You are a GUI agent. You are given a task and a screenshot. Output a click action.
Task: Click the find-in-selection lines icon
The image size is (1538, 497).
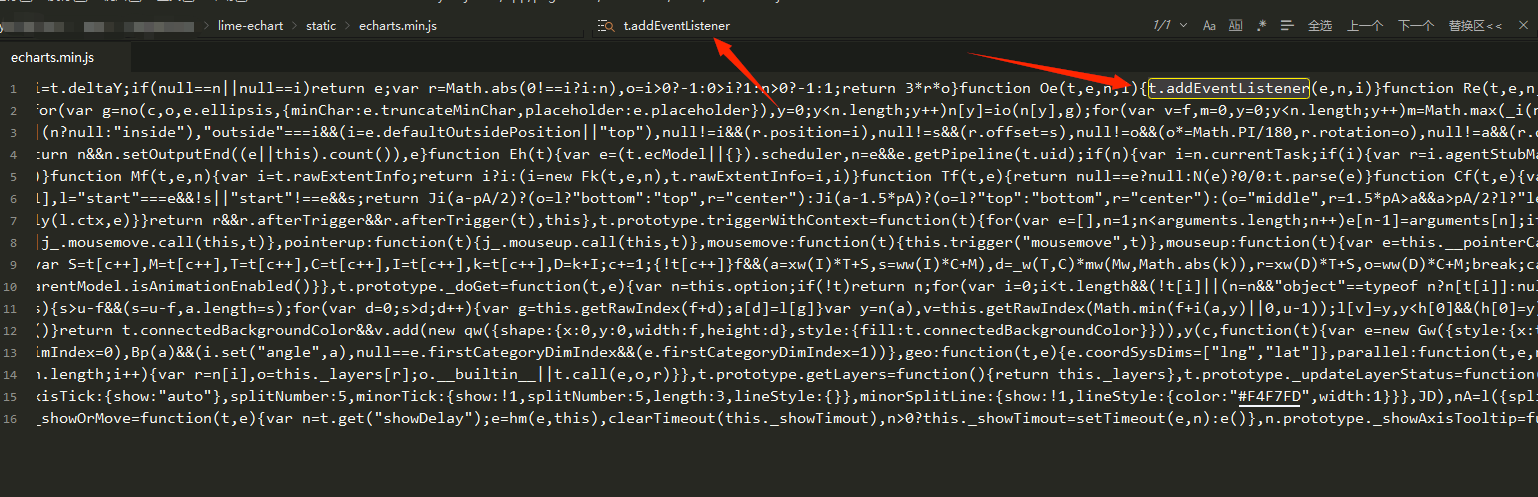[x=1287, y=25]
